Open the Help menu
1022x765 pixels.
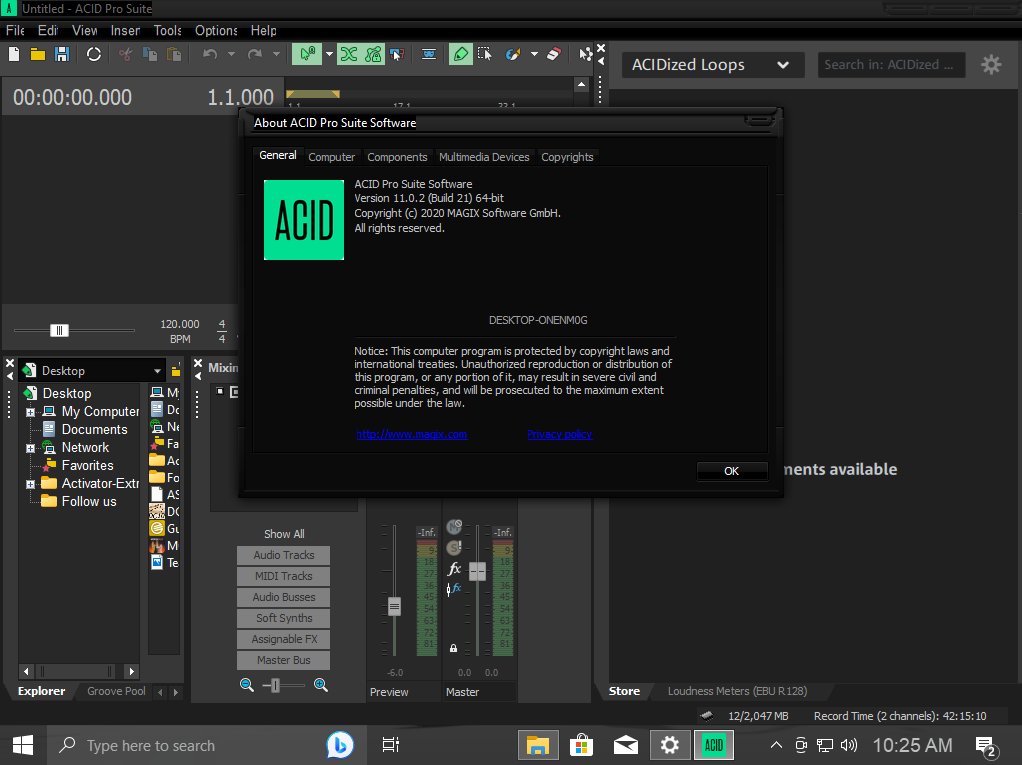tap(263, 31)
